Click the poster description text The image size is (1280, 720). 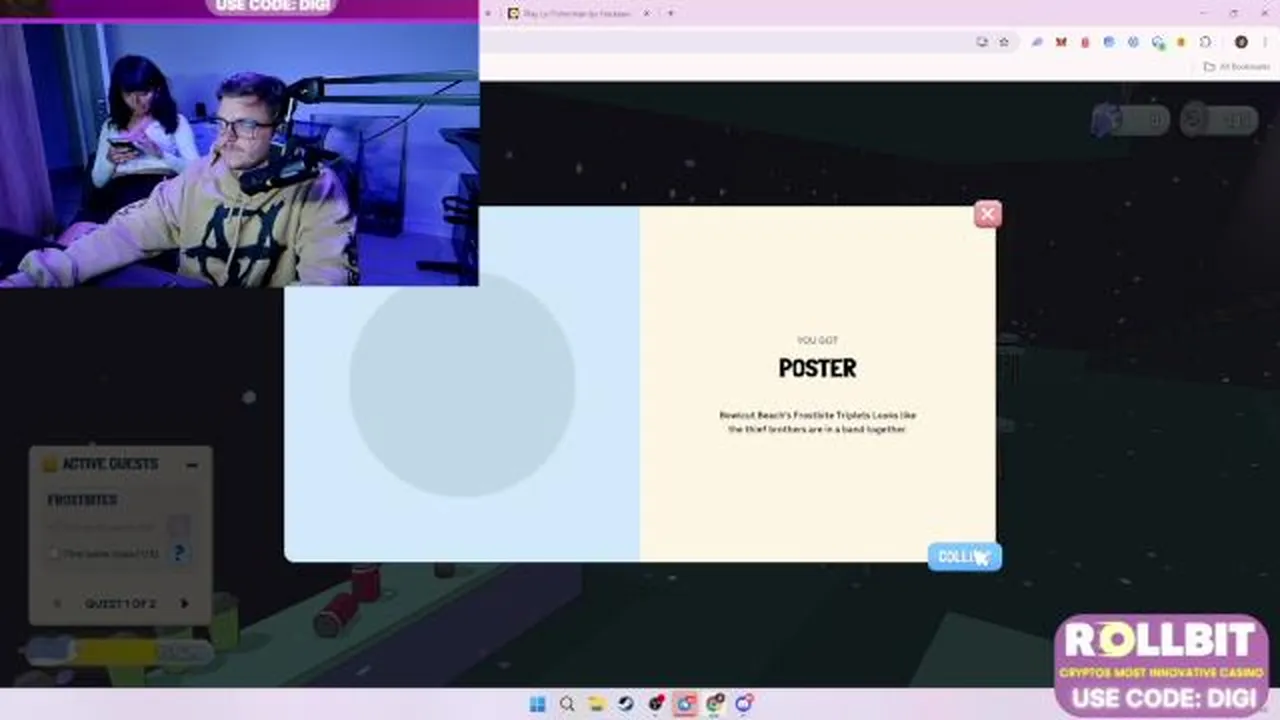817,422
